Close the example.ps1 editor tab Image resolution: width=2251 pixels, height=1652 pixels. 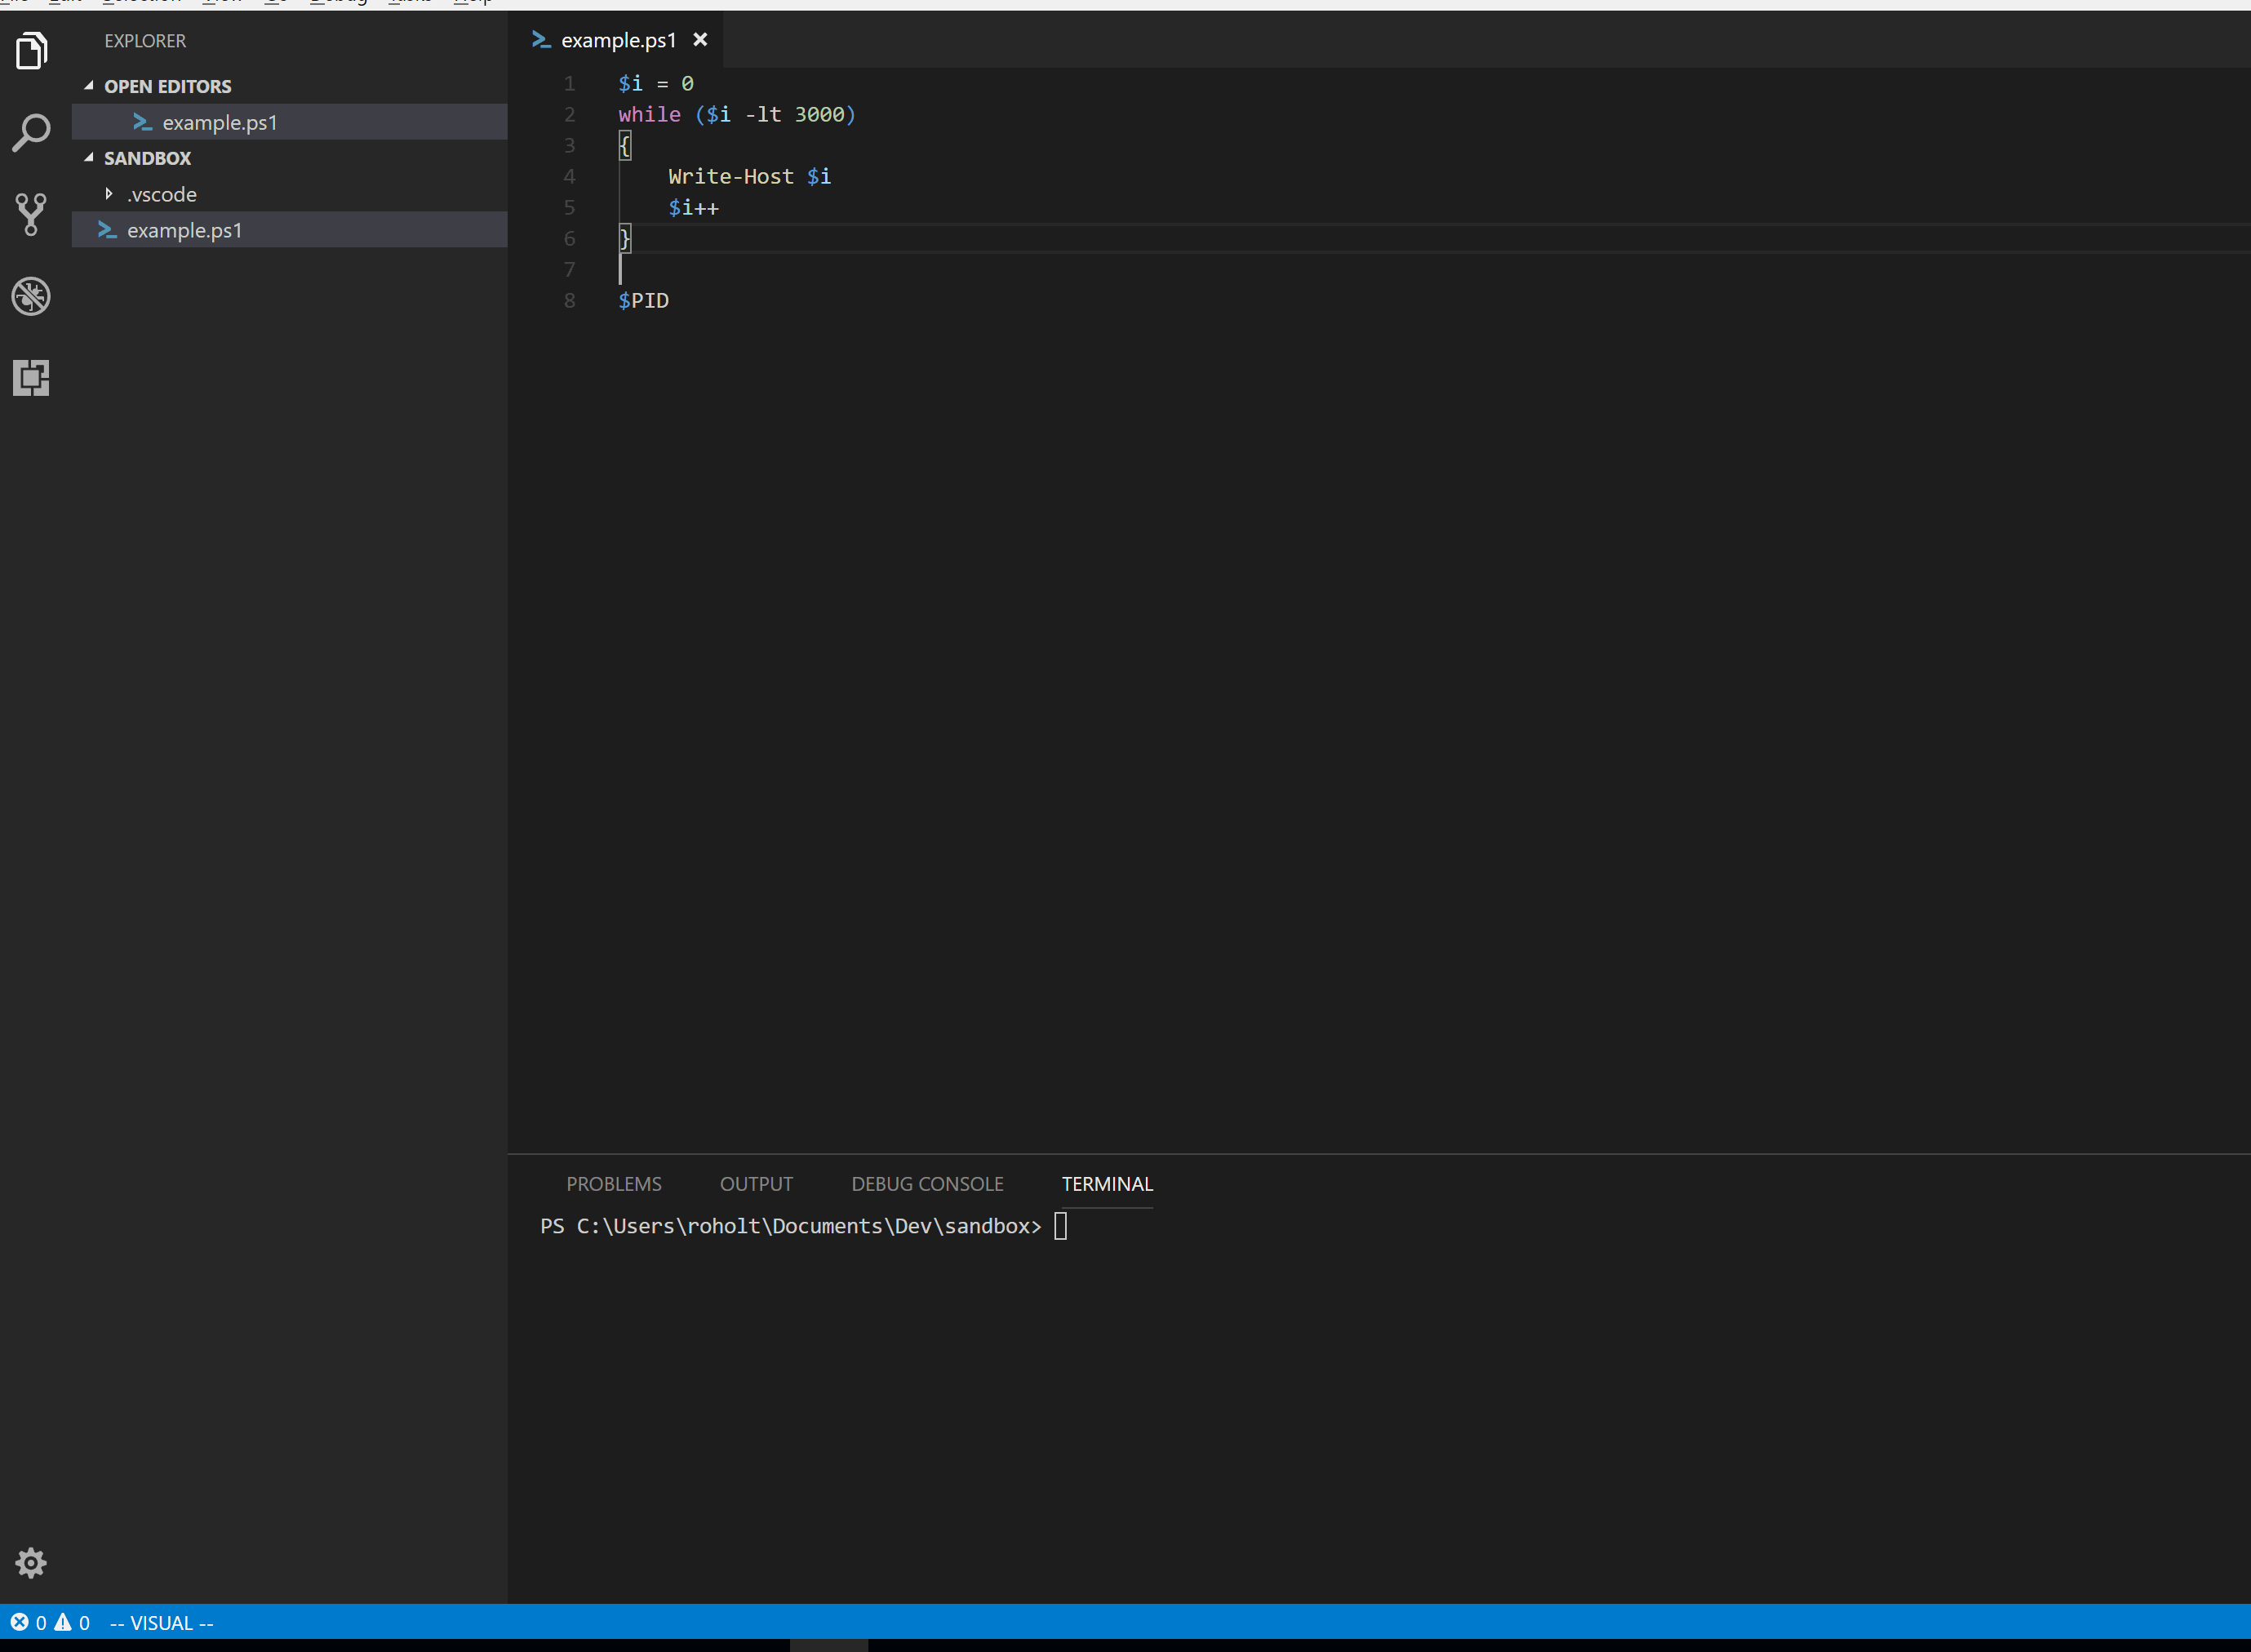(x=700, y=40)
